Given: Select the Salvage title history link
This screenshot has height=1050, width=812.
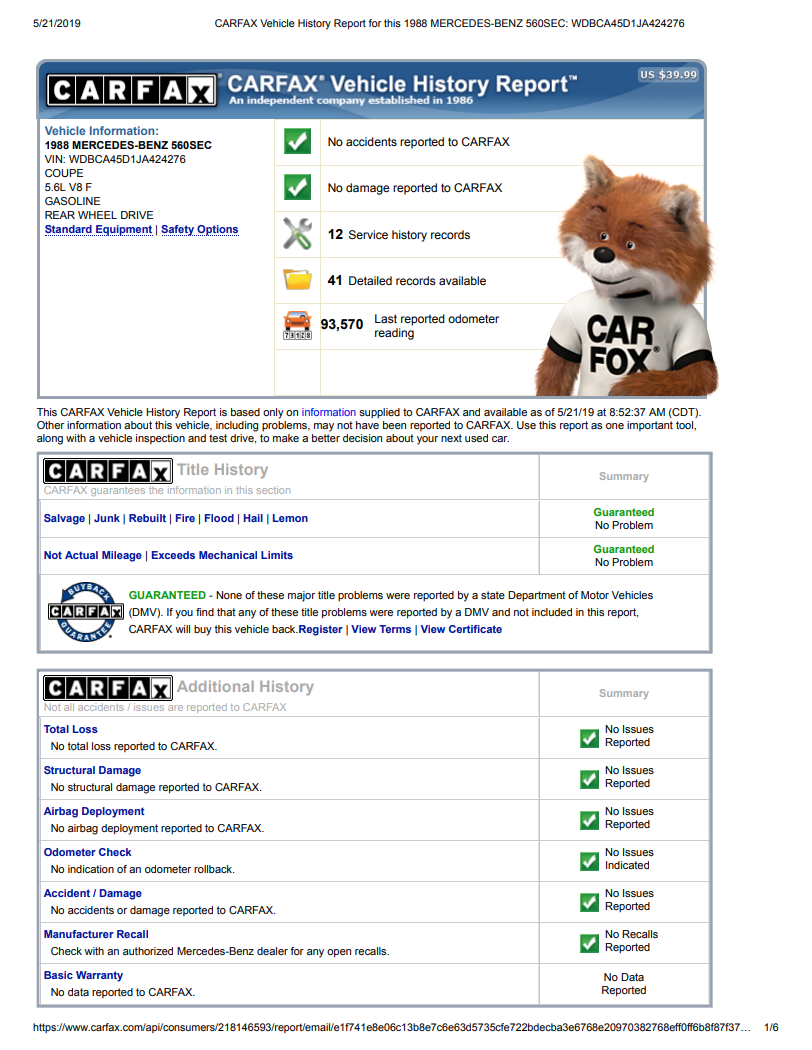Looking at the screenshot, I should (64, 518).
